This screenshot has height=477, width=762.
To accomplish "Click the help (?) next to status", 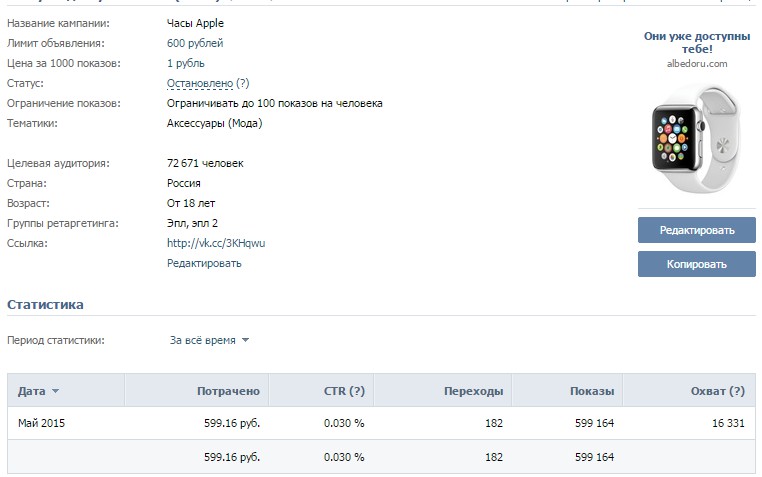I will tap(243, 83).
